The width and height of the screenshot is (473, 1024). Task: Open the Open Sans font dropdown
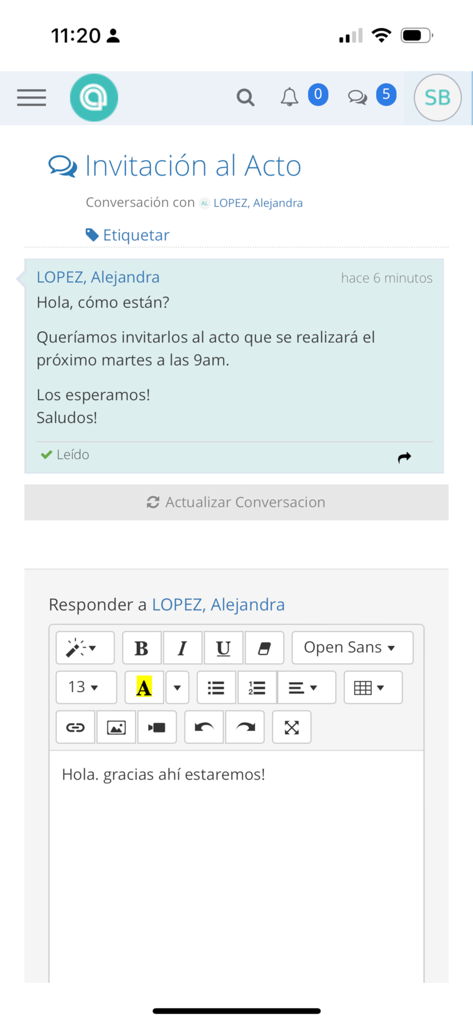click(353, 648)
